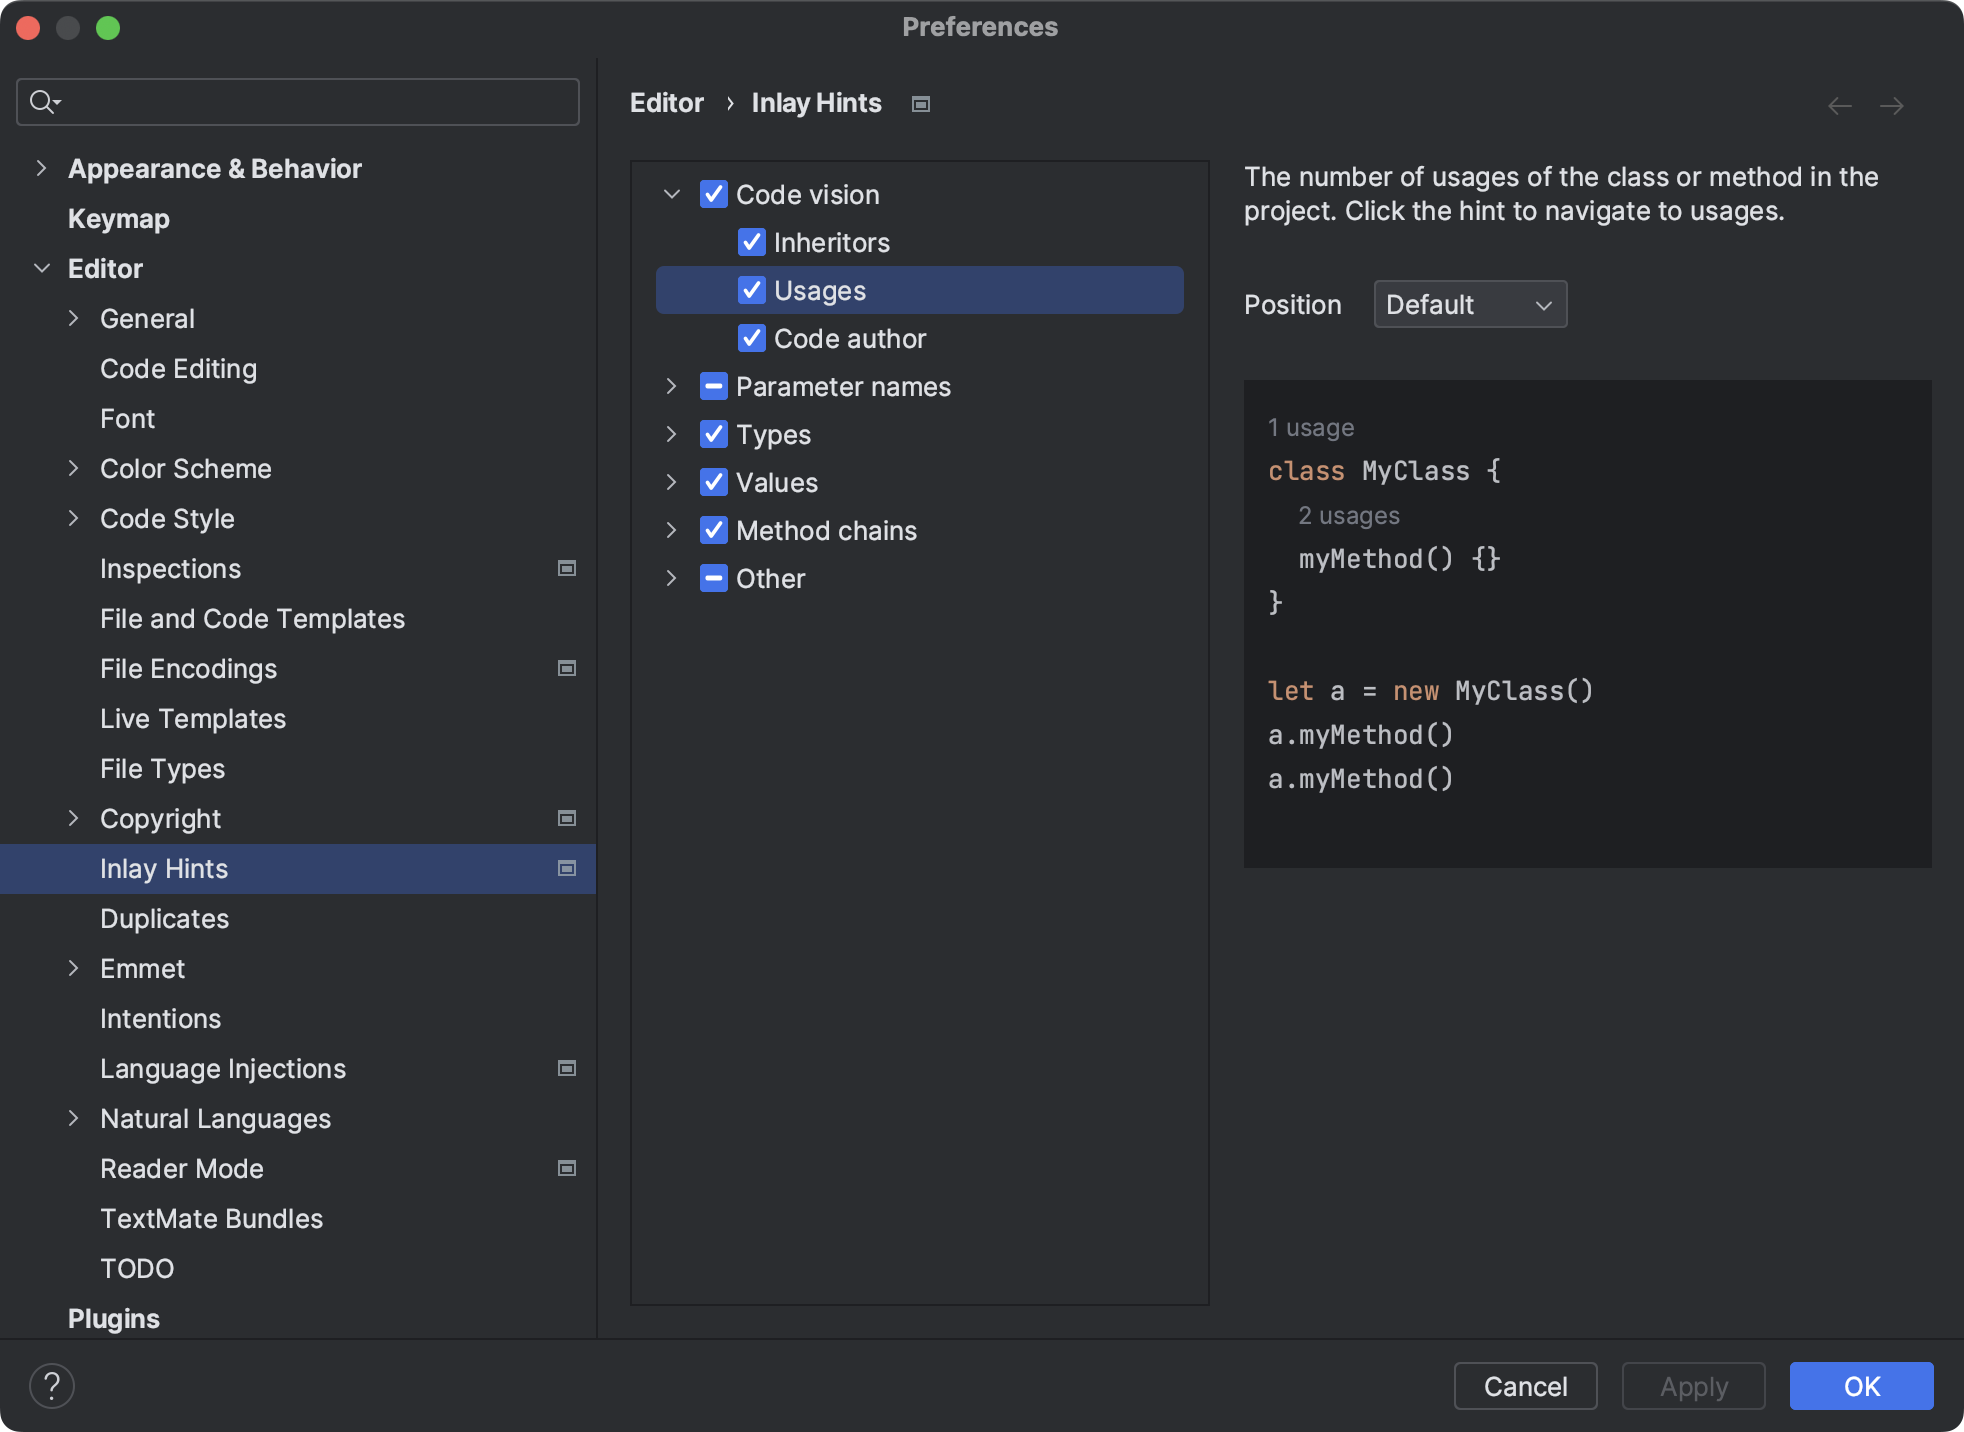
Task: Click the search magnifier in settings sidebar
Action: (x=44, y=101)
